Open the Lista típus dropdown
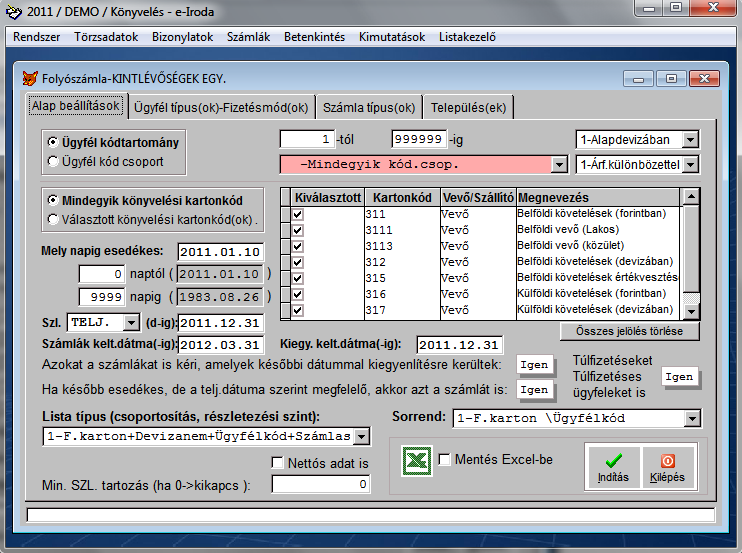The width and height of the screenshot is (742, 553). (x=361, y=436)
